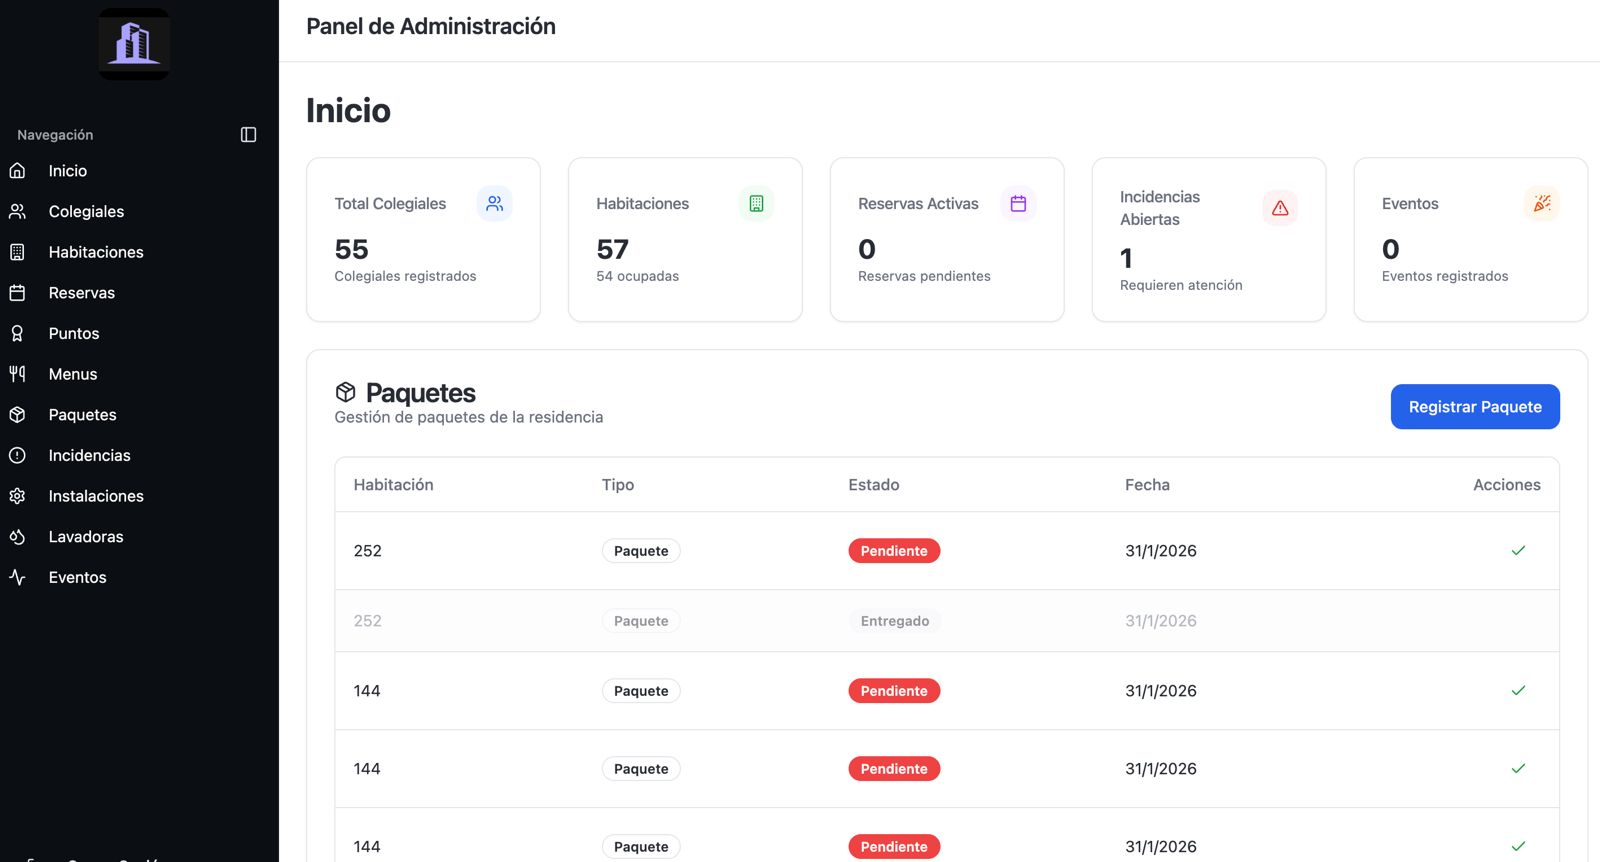Click the Navegación label in sidebar
Image resolution: width=1600 pixels, height=862 pixels.
(55, 135)
